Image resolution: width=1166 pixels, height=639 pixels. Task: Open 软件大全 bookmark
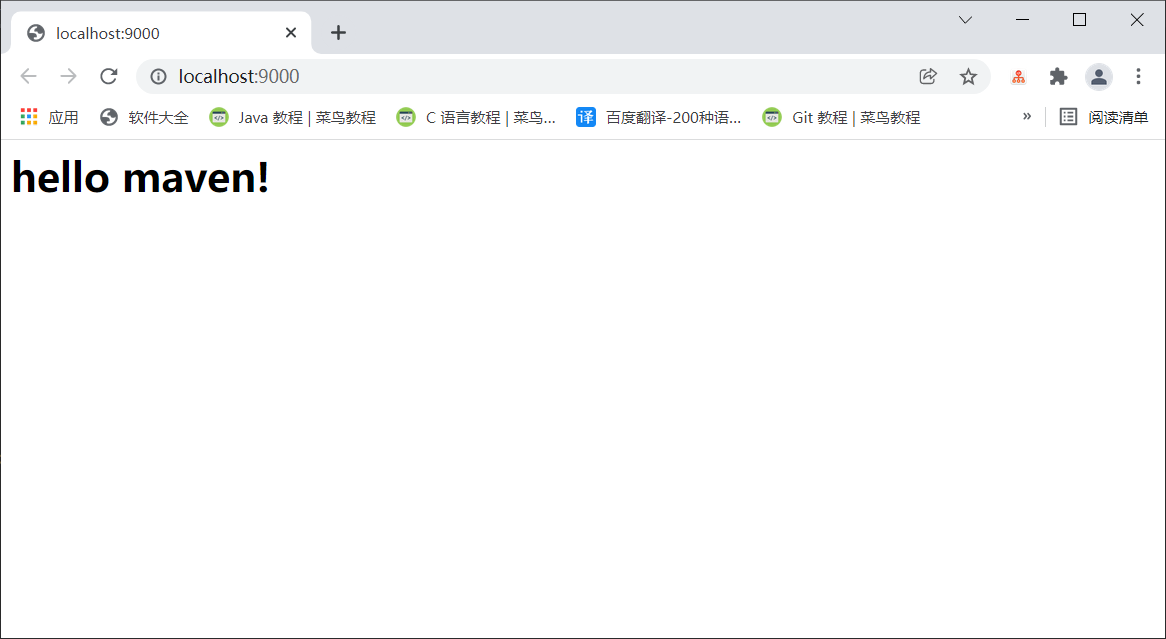tap(144, 117)
